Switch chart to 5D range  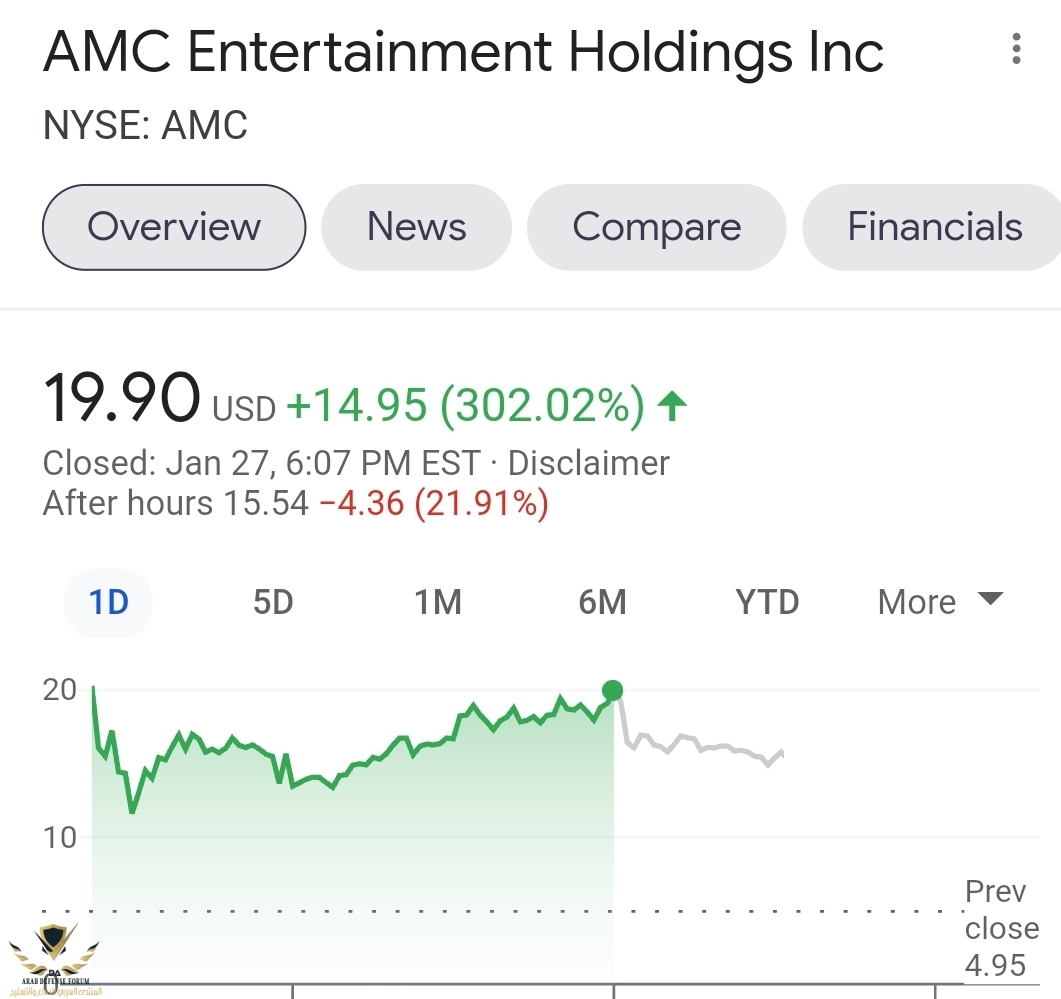pyautogui.click(x=273, y=602)
